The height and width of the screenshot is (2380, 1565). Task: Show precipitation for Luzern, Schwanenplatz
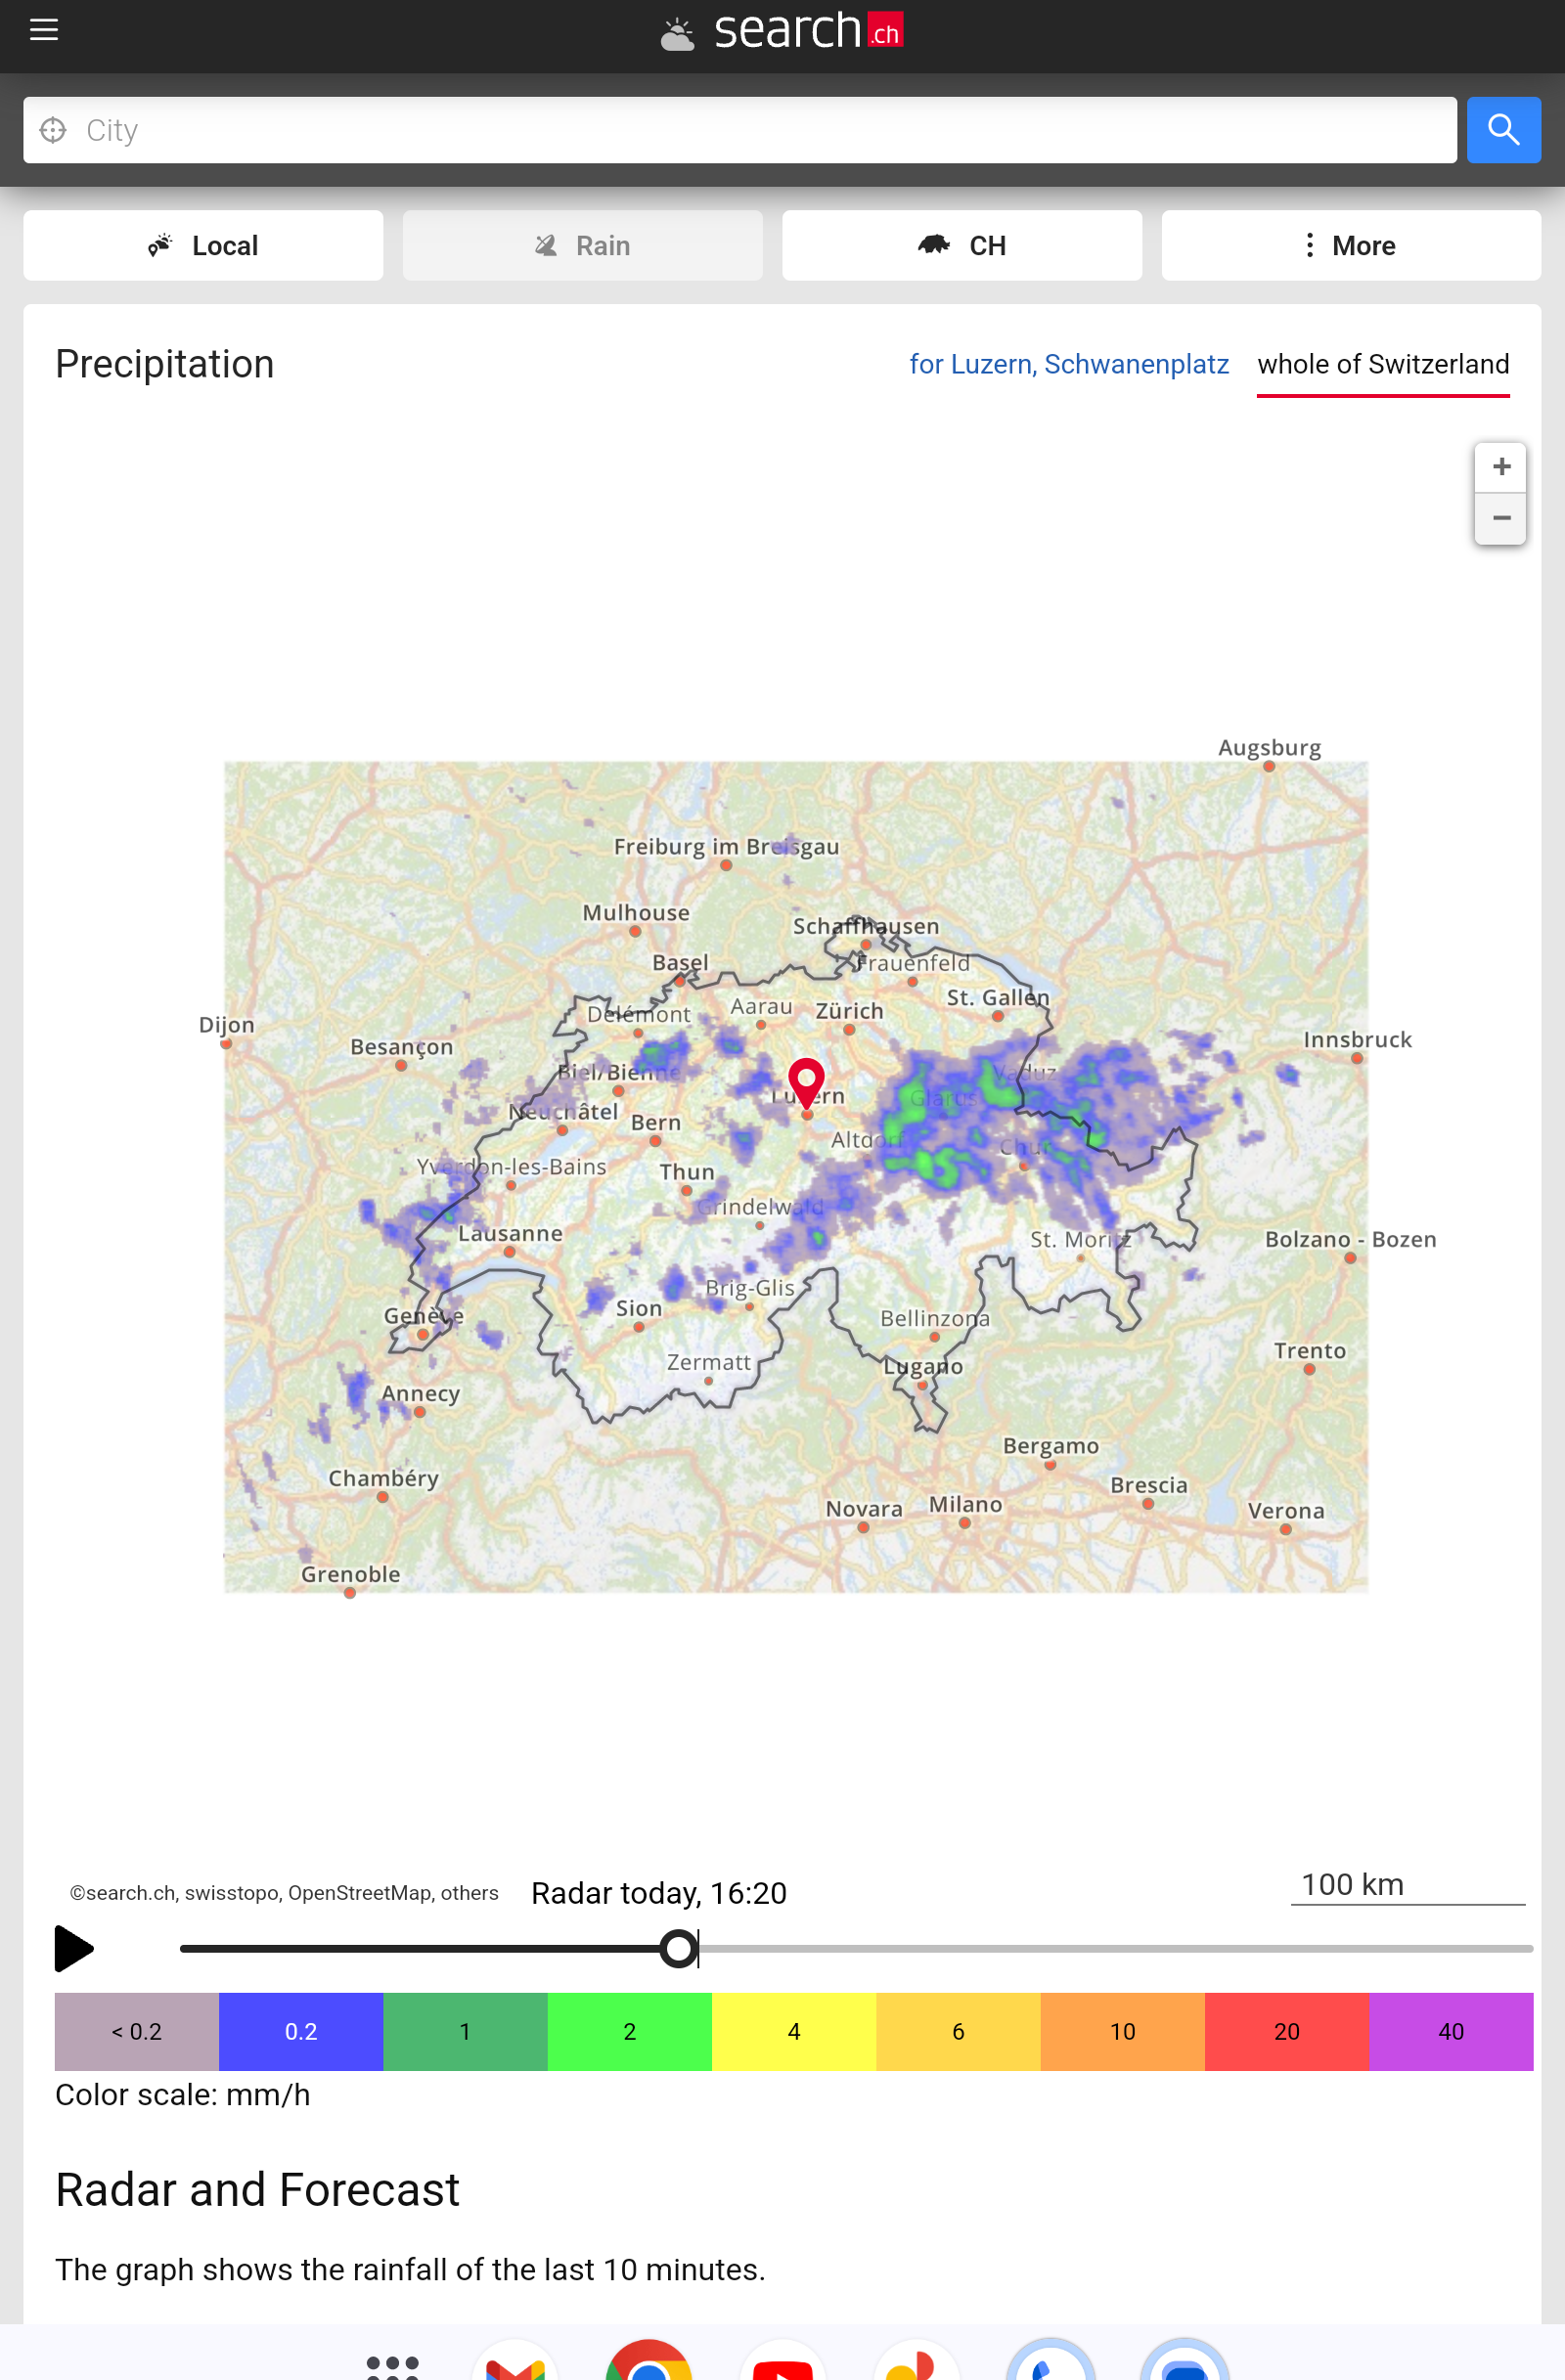pyautogui.click(x=1068, y=364)
